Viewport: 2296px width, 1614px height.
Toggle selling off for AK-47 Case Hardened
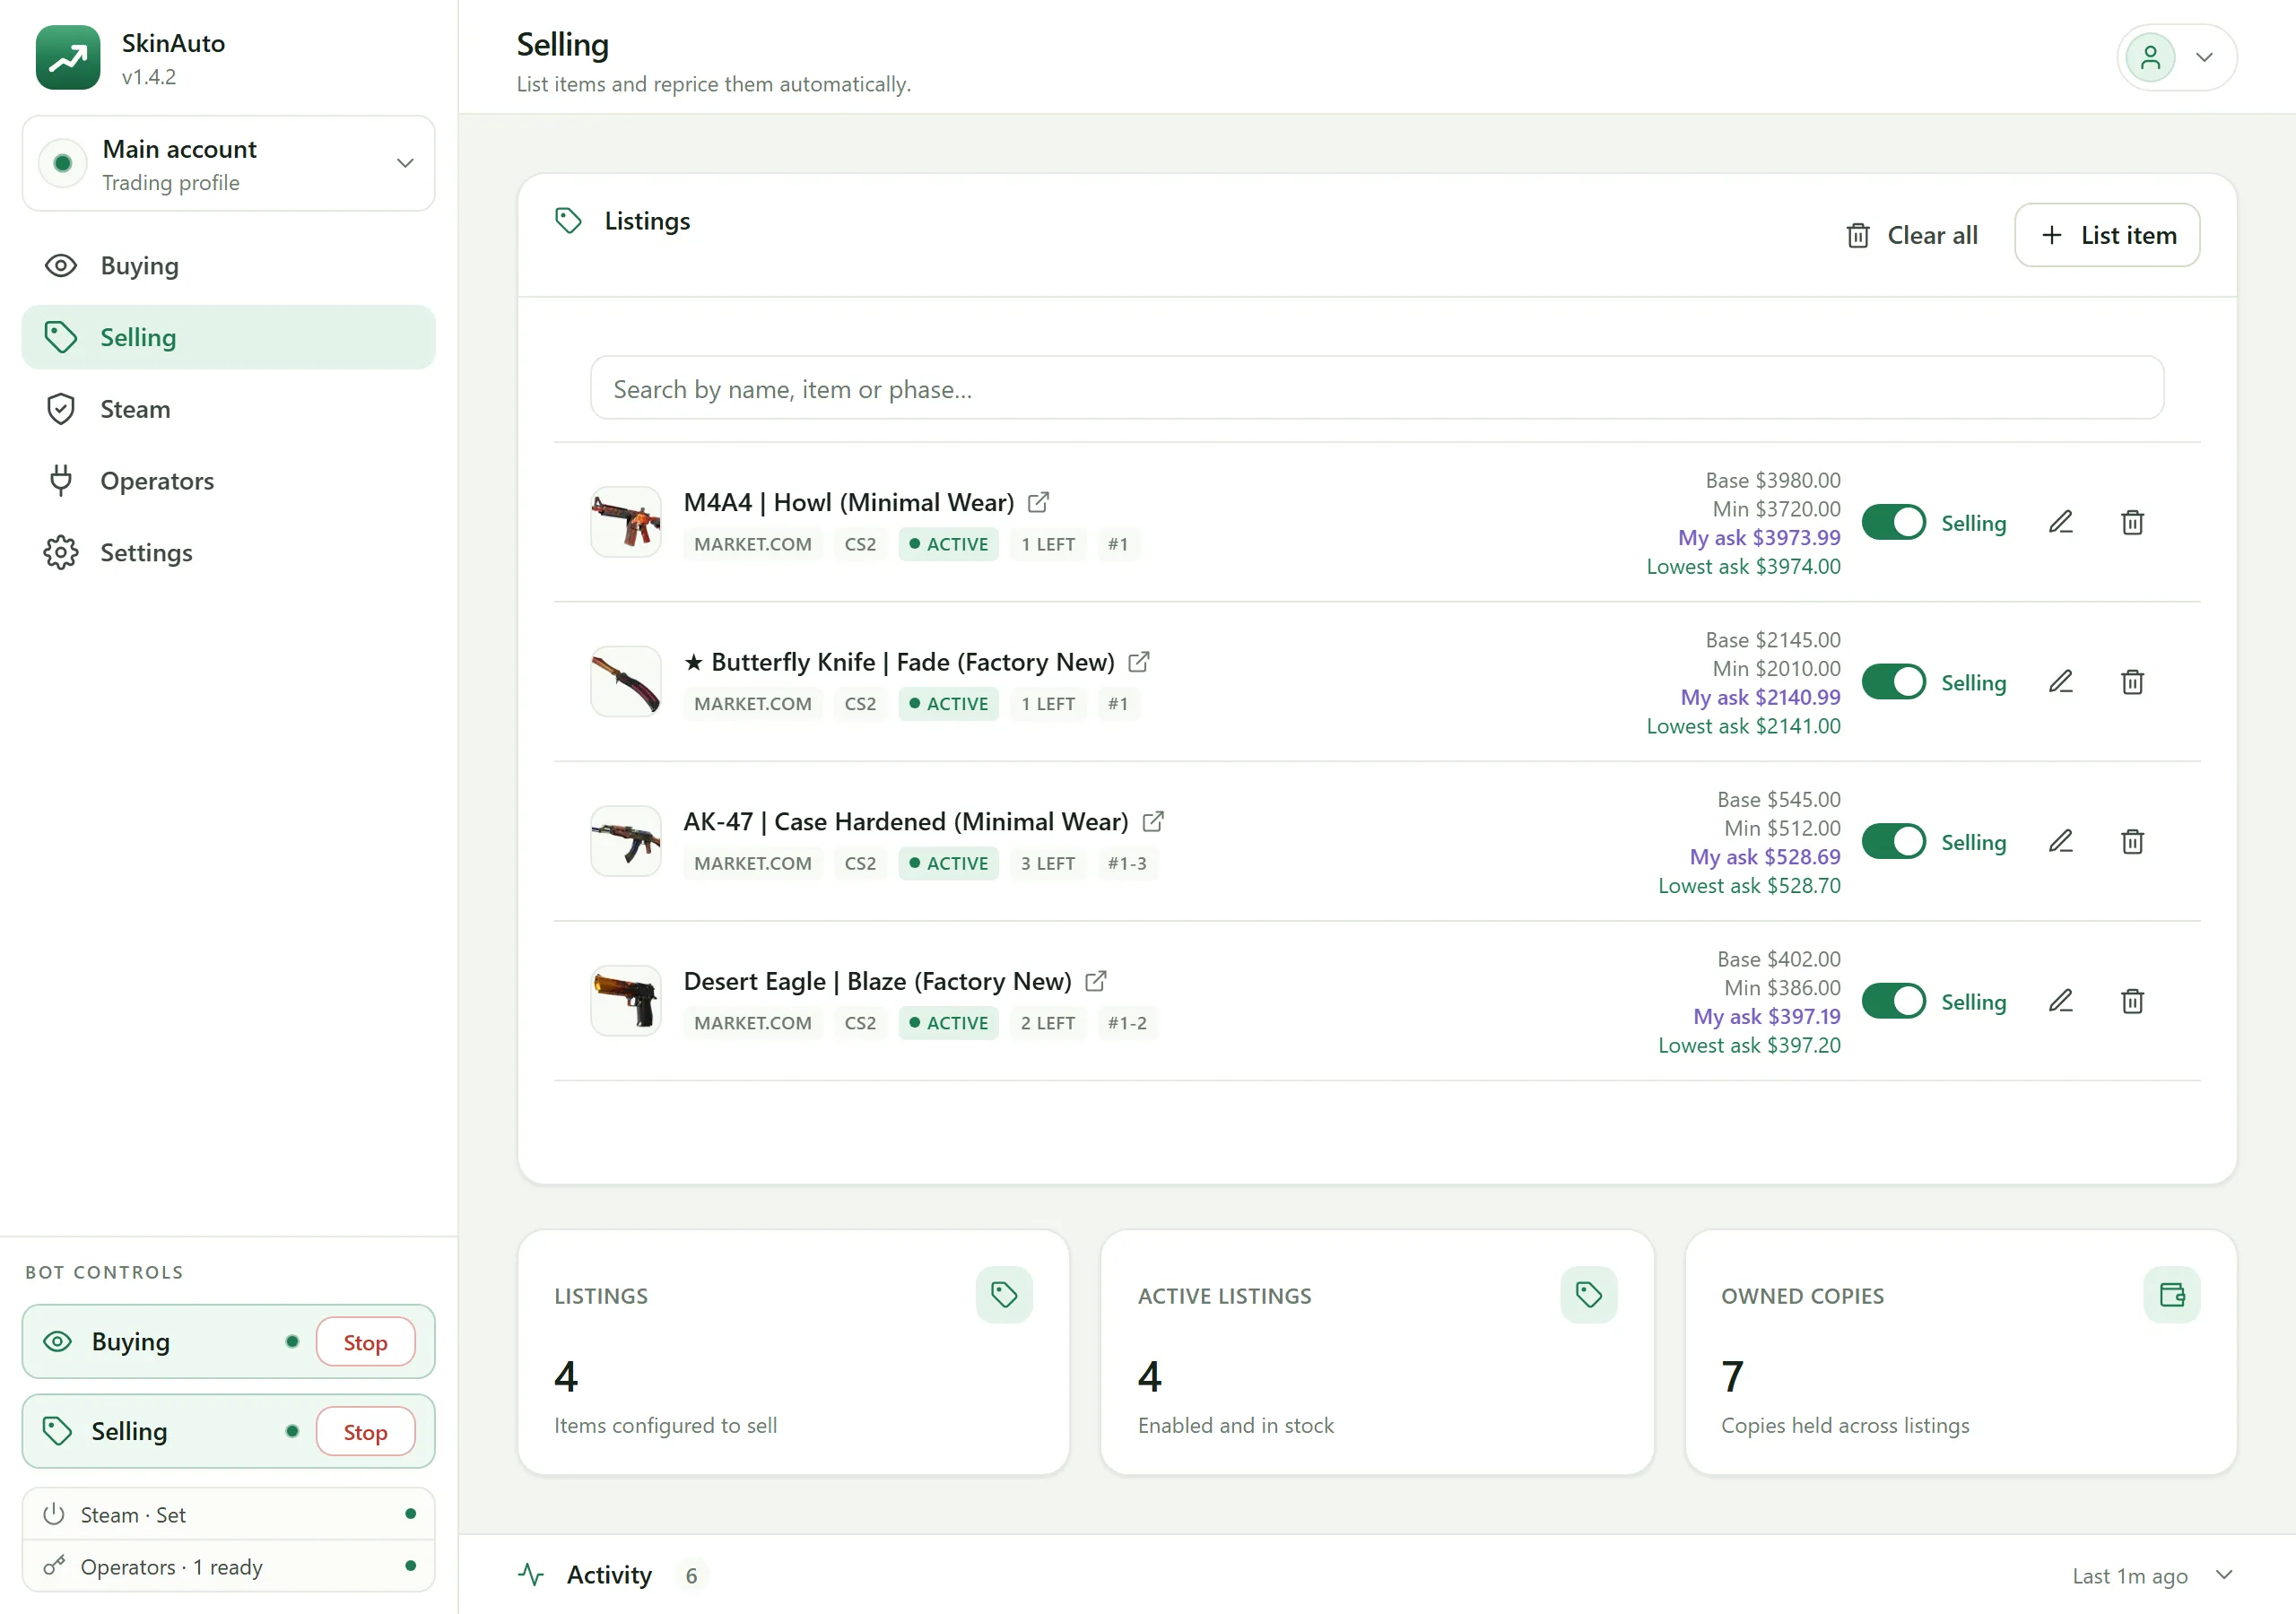tap(1893, 842)
